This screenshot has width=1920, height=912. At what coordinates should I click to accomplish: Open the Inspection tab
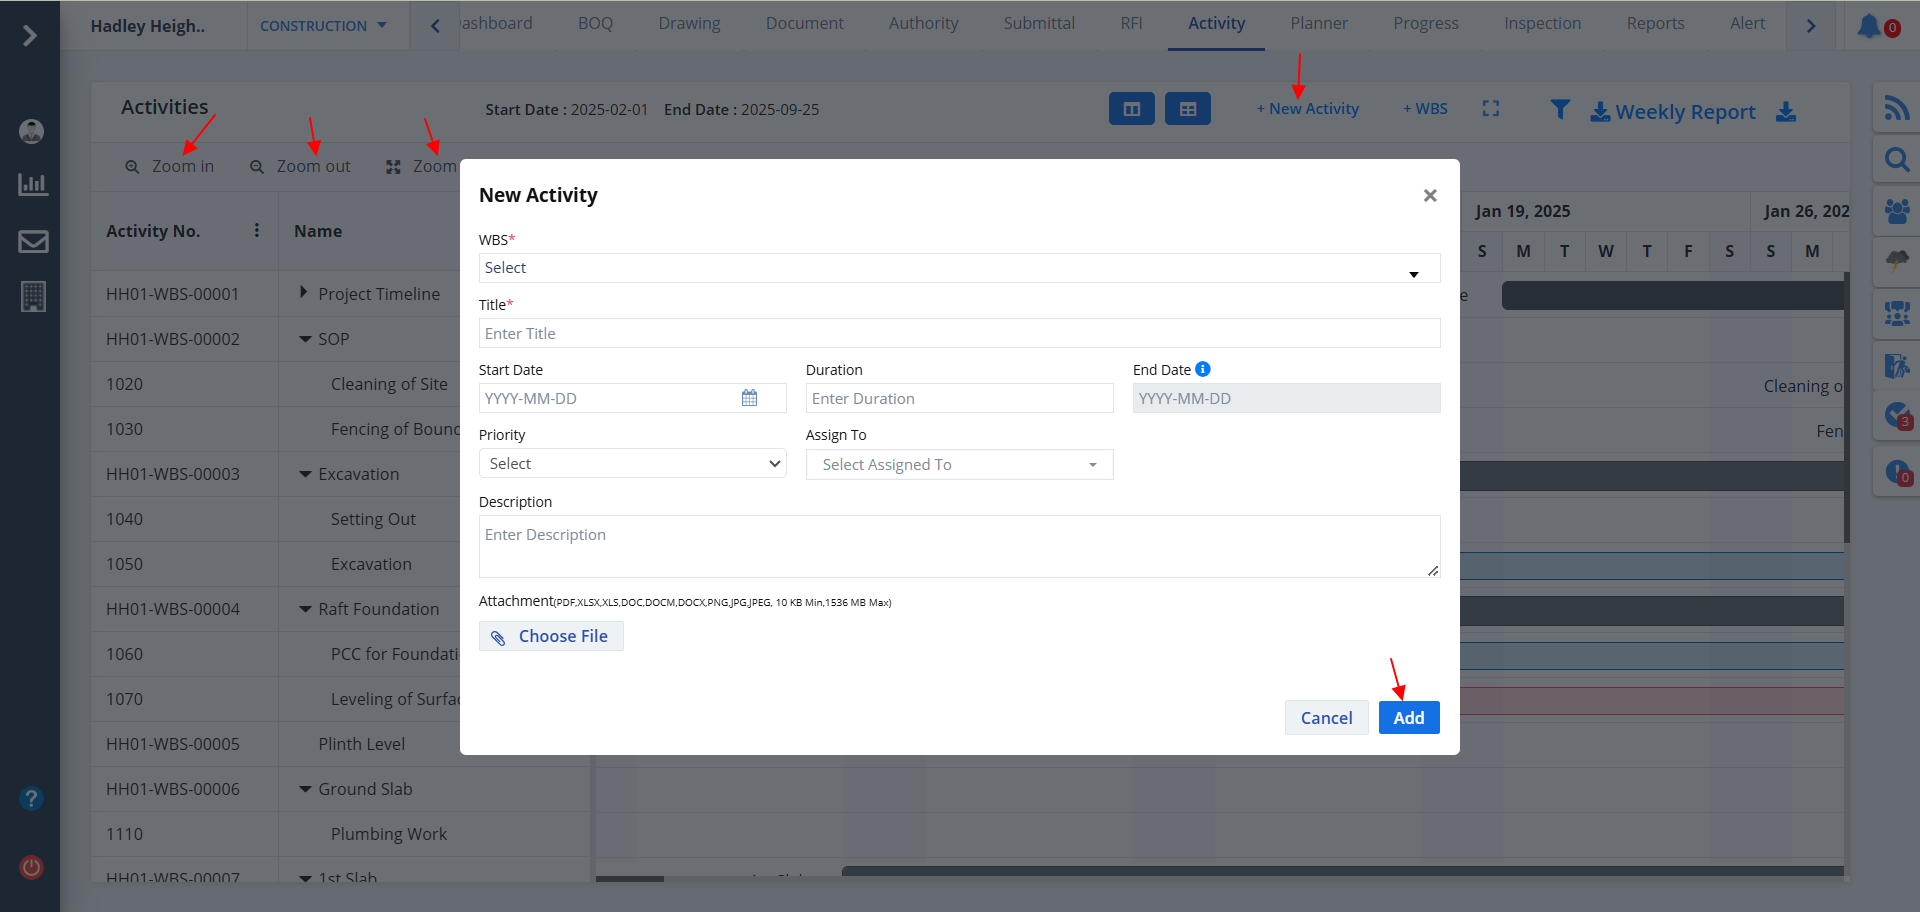1542,24
